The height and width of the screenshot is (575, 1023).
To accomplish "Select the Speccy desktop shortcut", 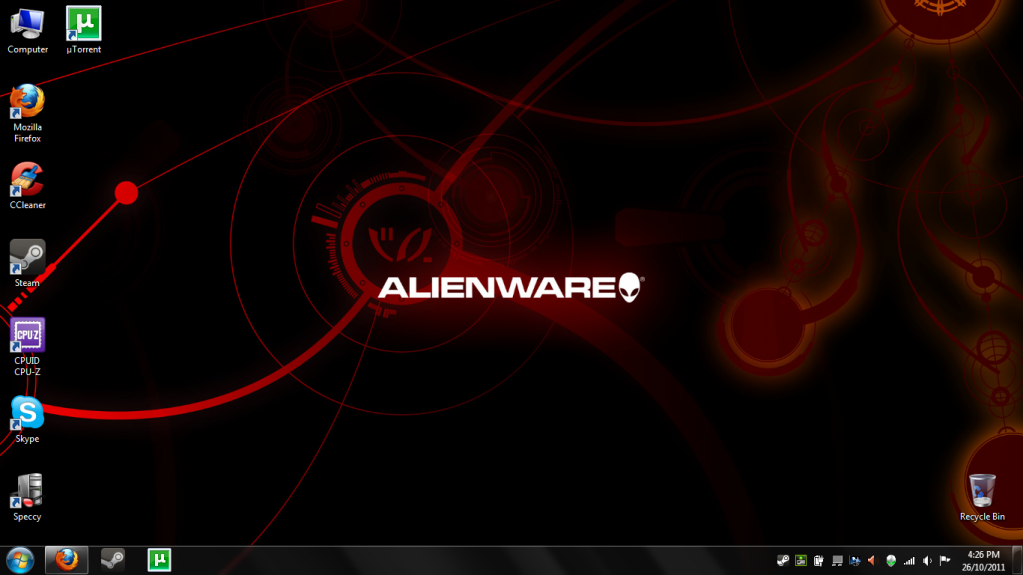I will tap(27, 497).
